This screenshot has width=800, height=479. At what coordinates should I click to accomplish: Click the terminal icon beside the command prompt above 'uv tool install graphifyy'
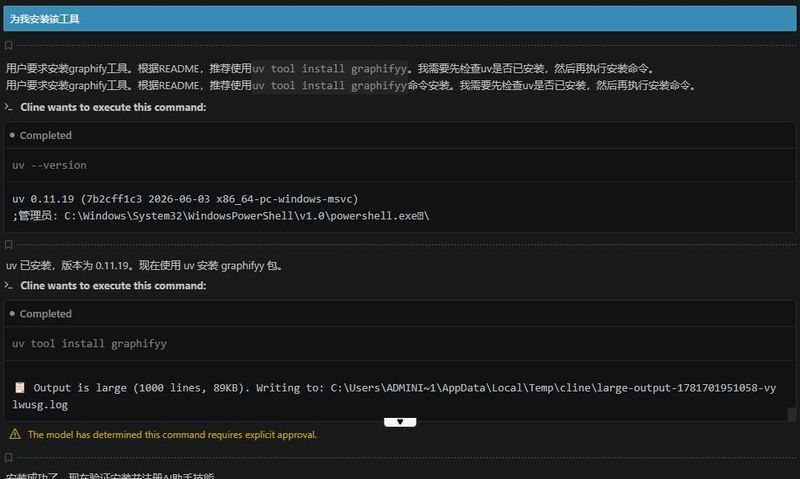9,286
